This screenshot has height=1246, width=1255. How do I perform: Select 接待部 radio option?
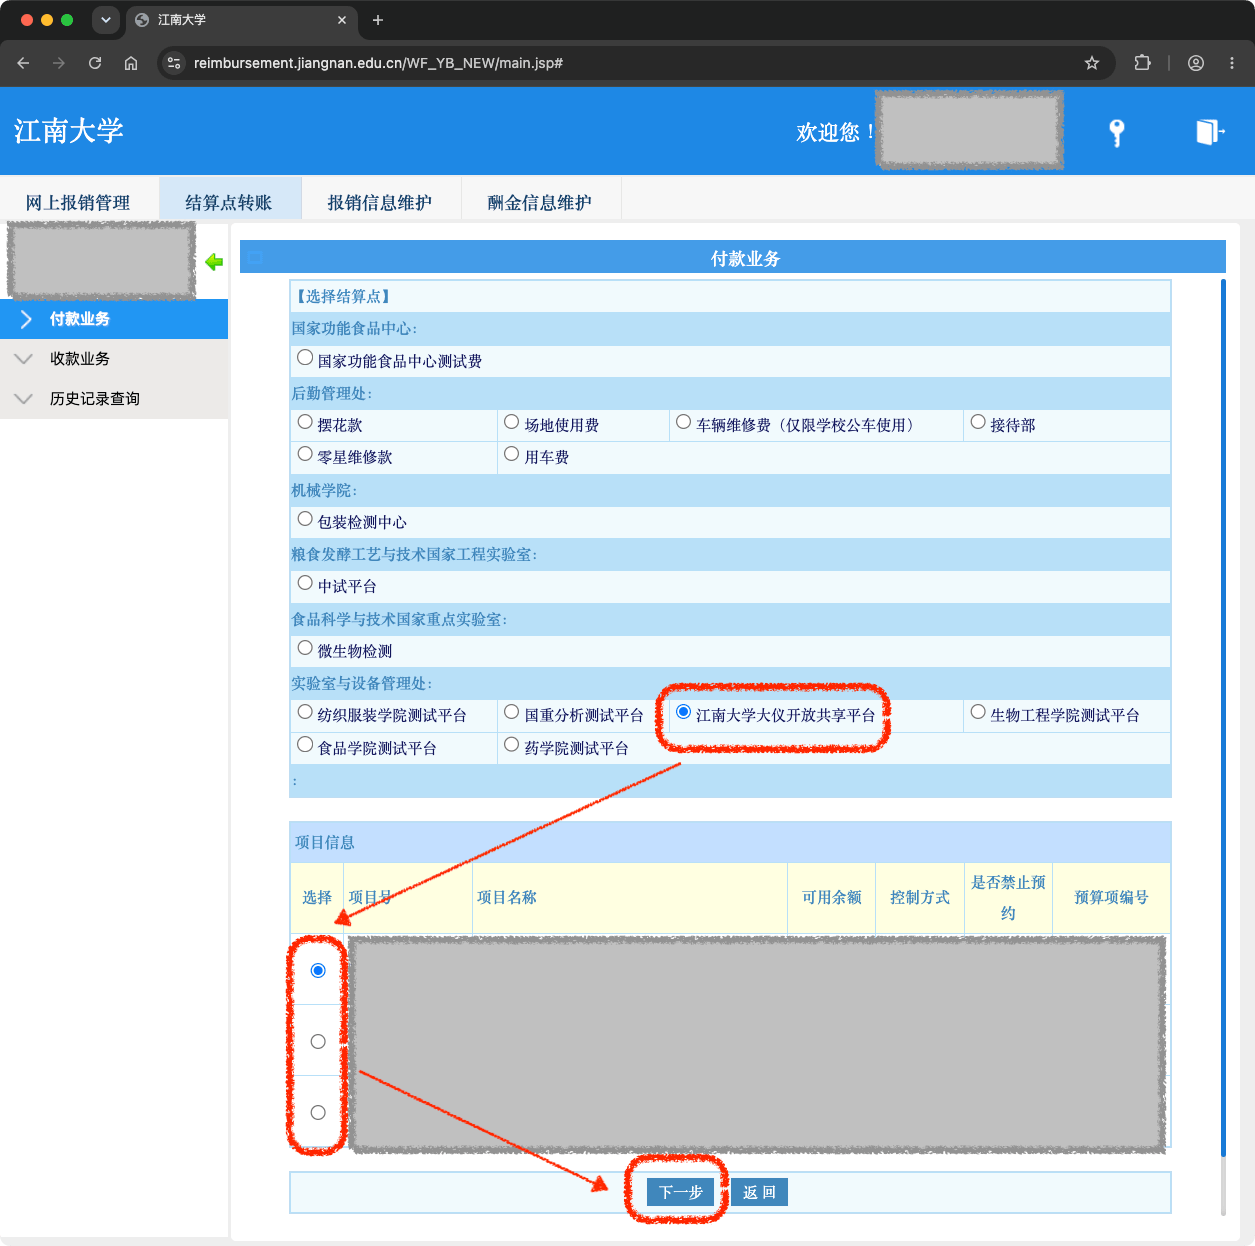tap(978, 422)
